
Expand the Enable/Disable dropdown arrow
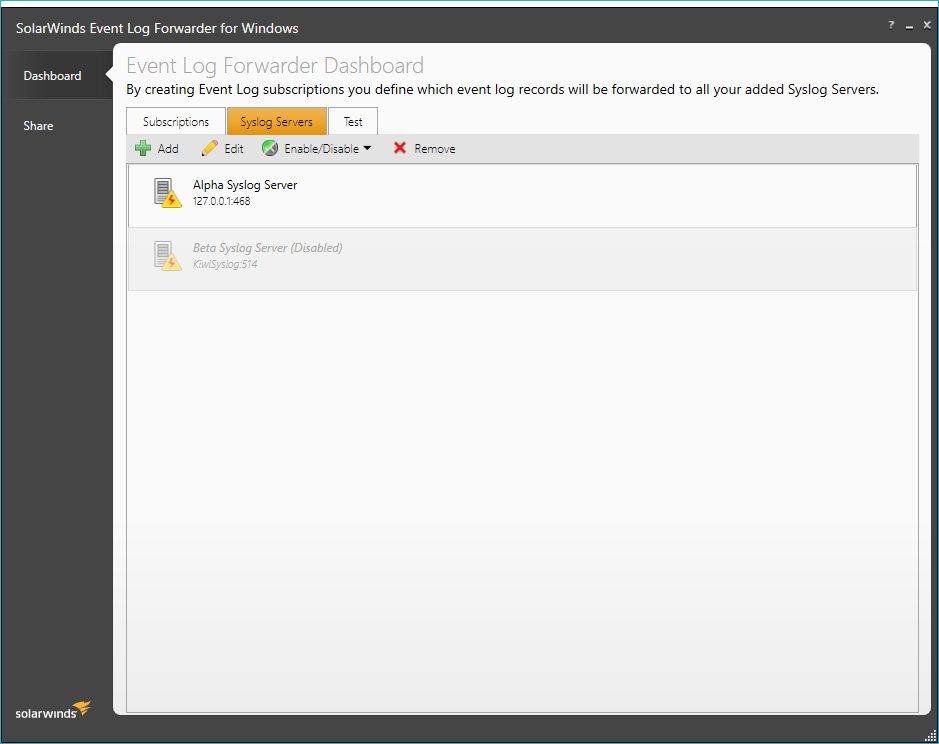pyautogui.click(x=367, y=148)
